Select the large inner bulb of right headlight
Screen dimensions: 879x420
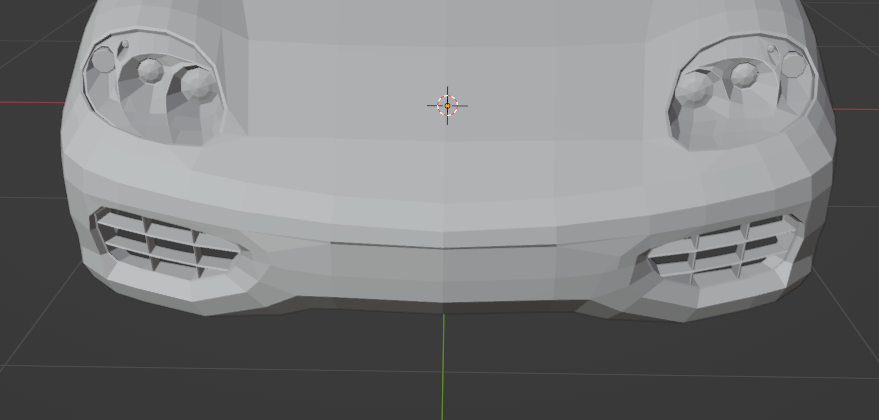coord(694,88)
